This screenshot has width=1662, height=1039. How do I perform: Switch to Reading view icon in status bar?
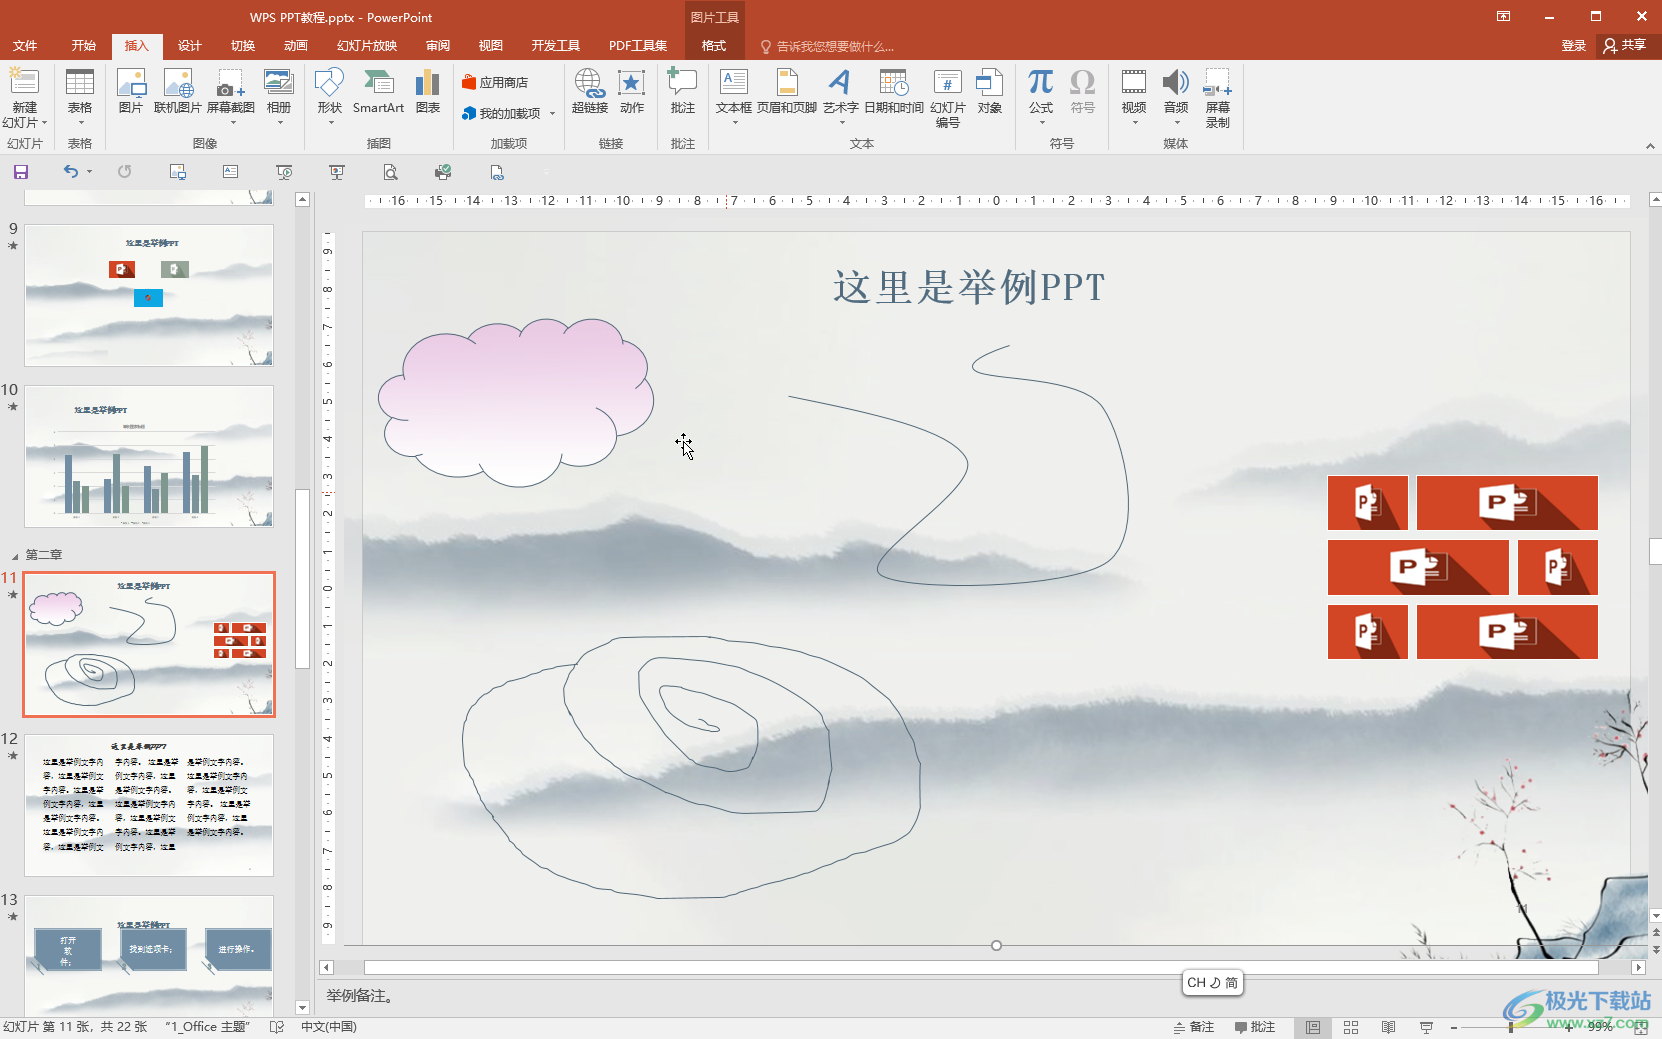click(1388, 1027)
